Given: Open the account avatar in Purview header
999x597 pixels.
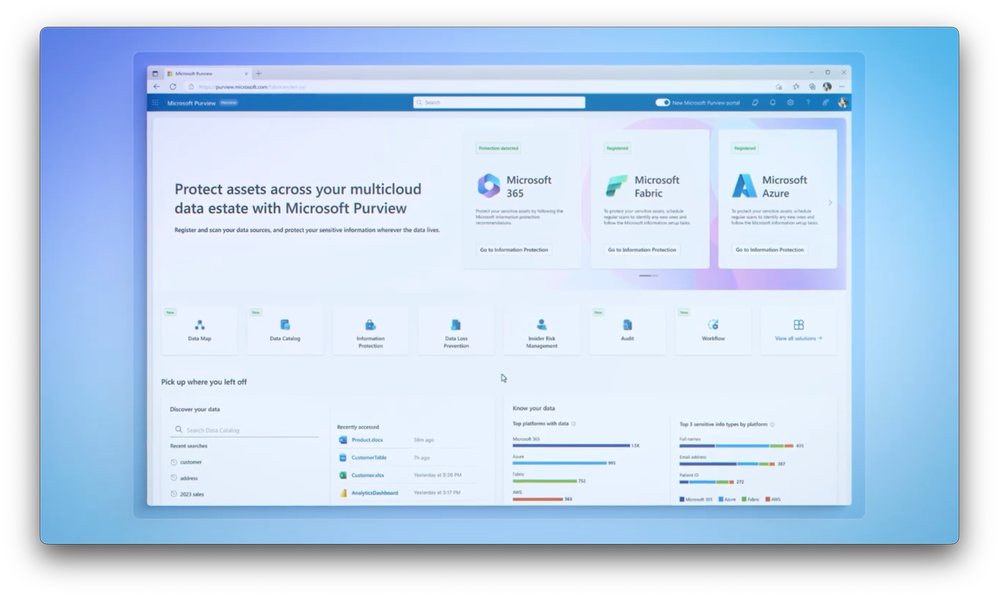Looking at the screenshot, I should pos(842,103).
